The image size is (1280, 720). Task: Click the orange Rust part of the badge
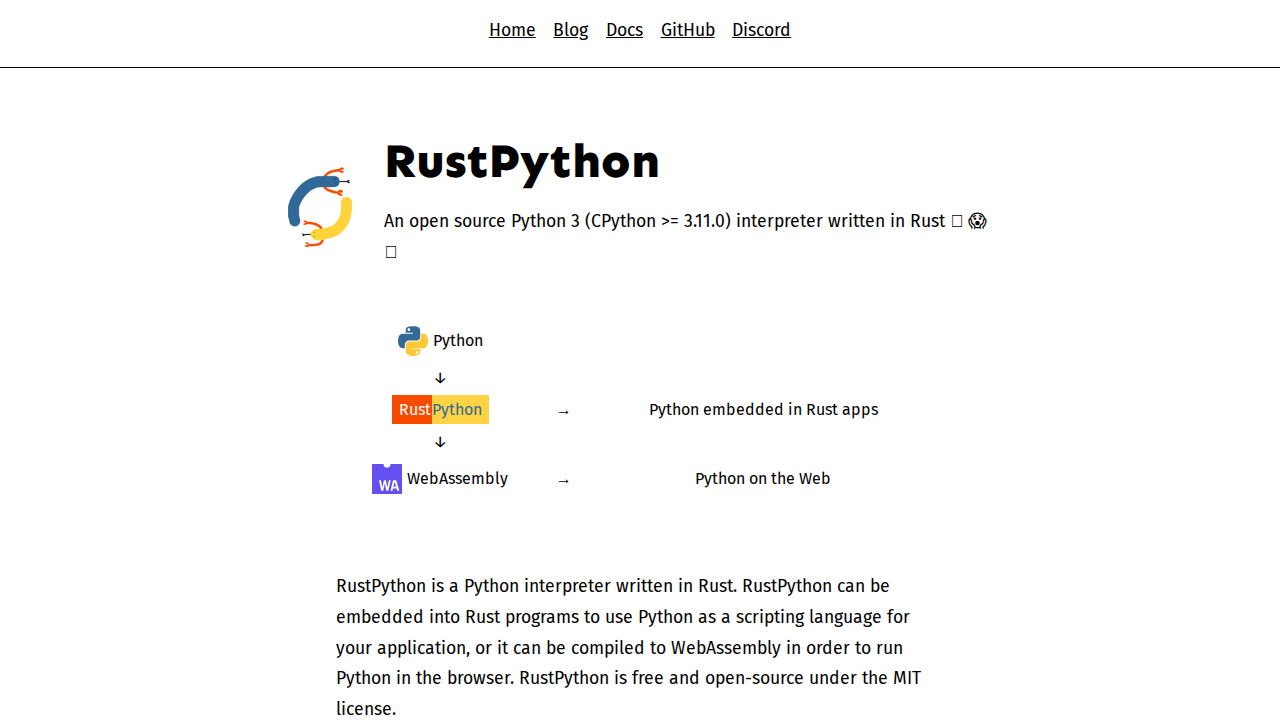click(413, 410)
